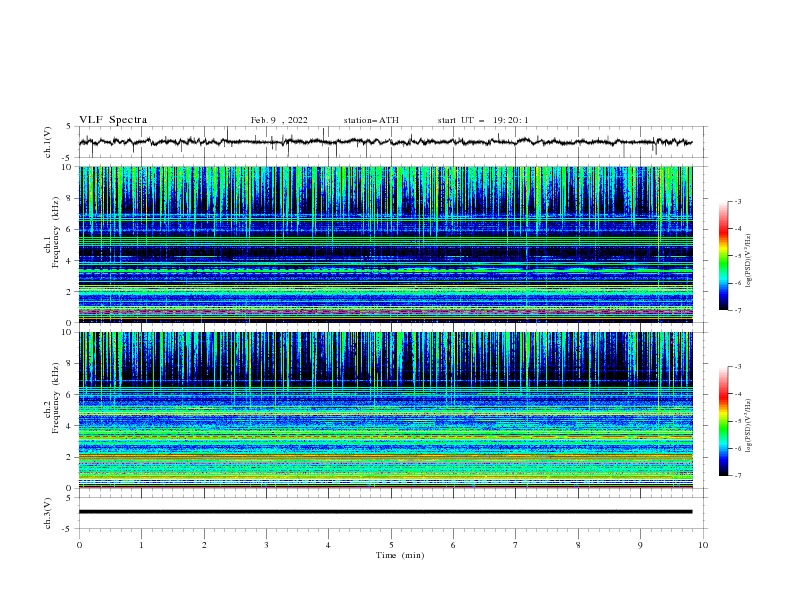This screenshot has width=792, height=612.
Task: Click the lower PSD color scale bar
Action: [723, 421]
